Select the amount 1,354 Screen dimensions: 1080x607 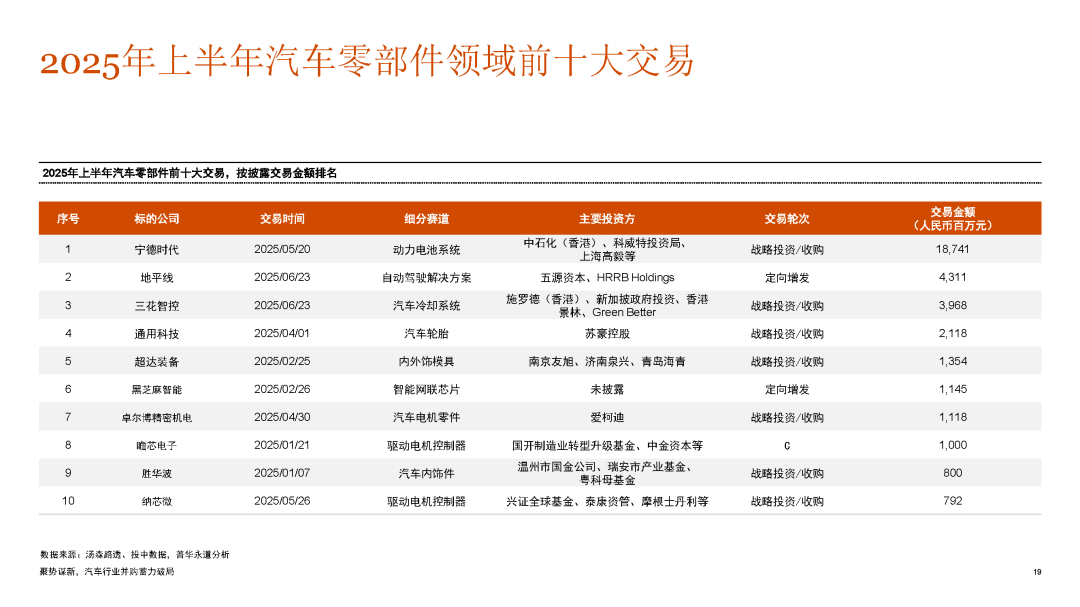(953, 362)
